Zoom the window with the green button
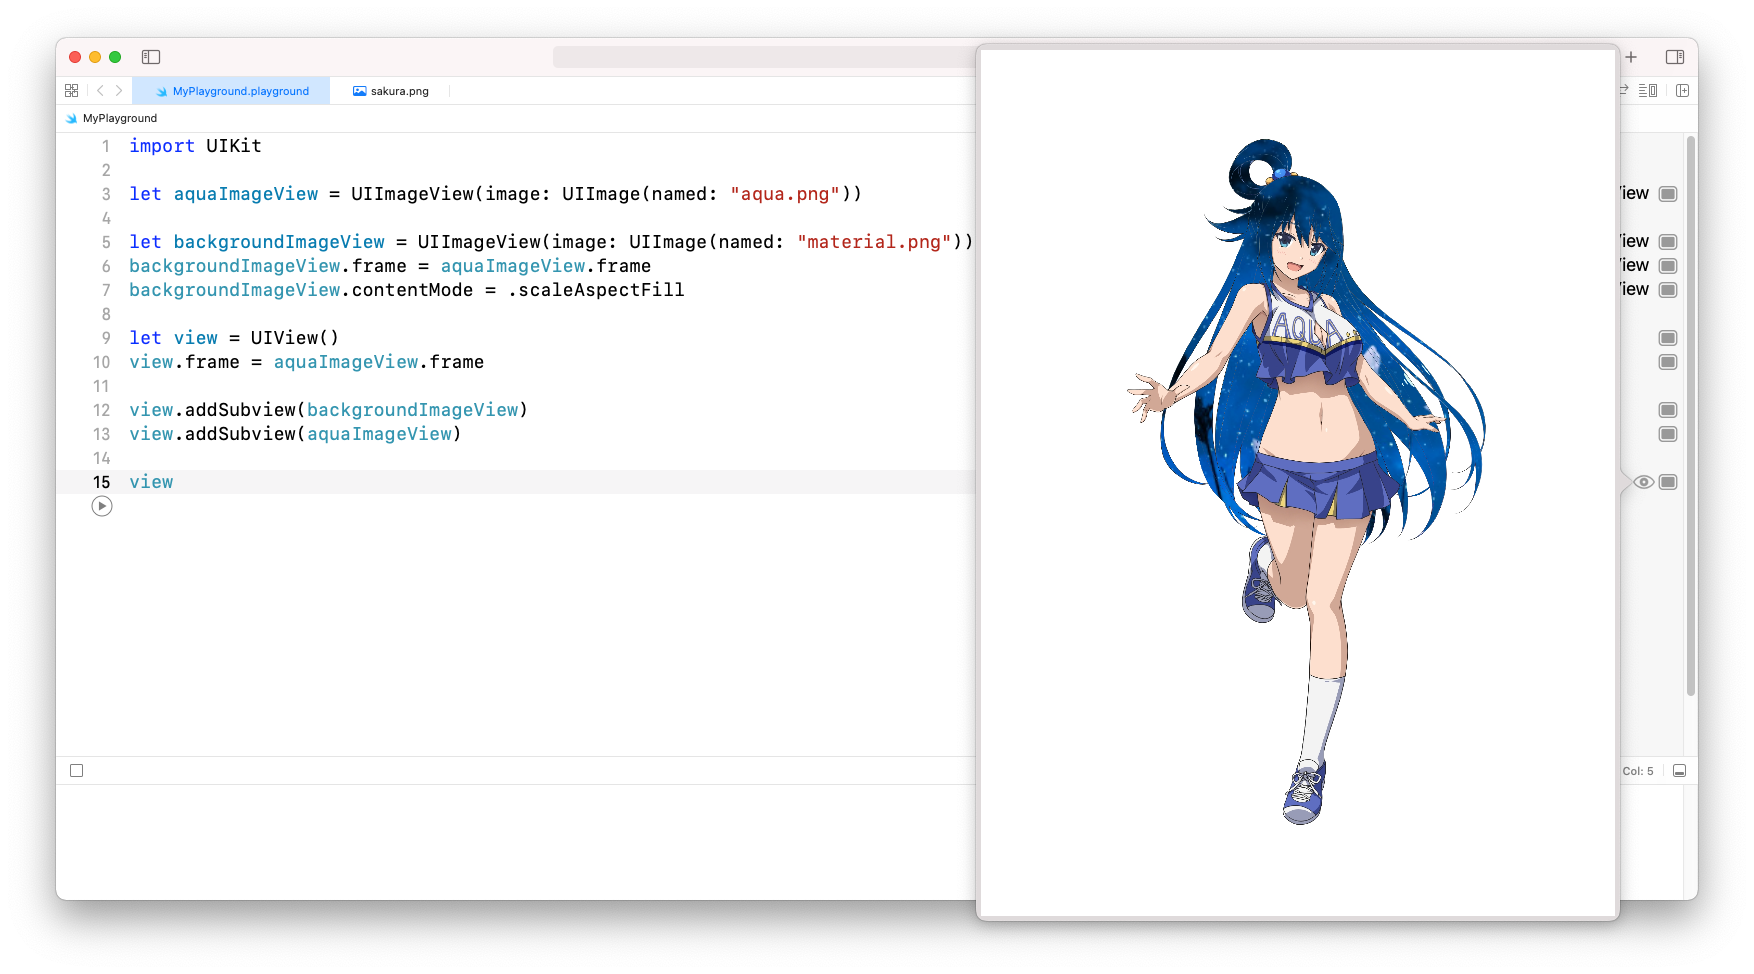 (x=115, y=57)
